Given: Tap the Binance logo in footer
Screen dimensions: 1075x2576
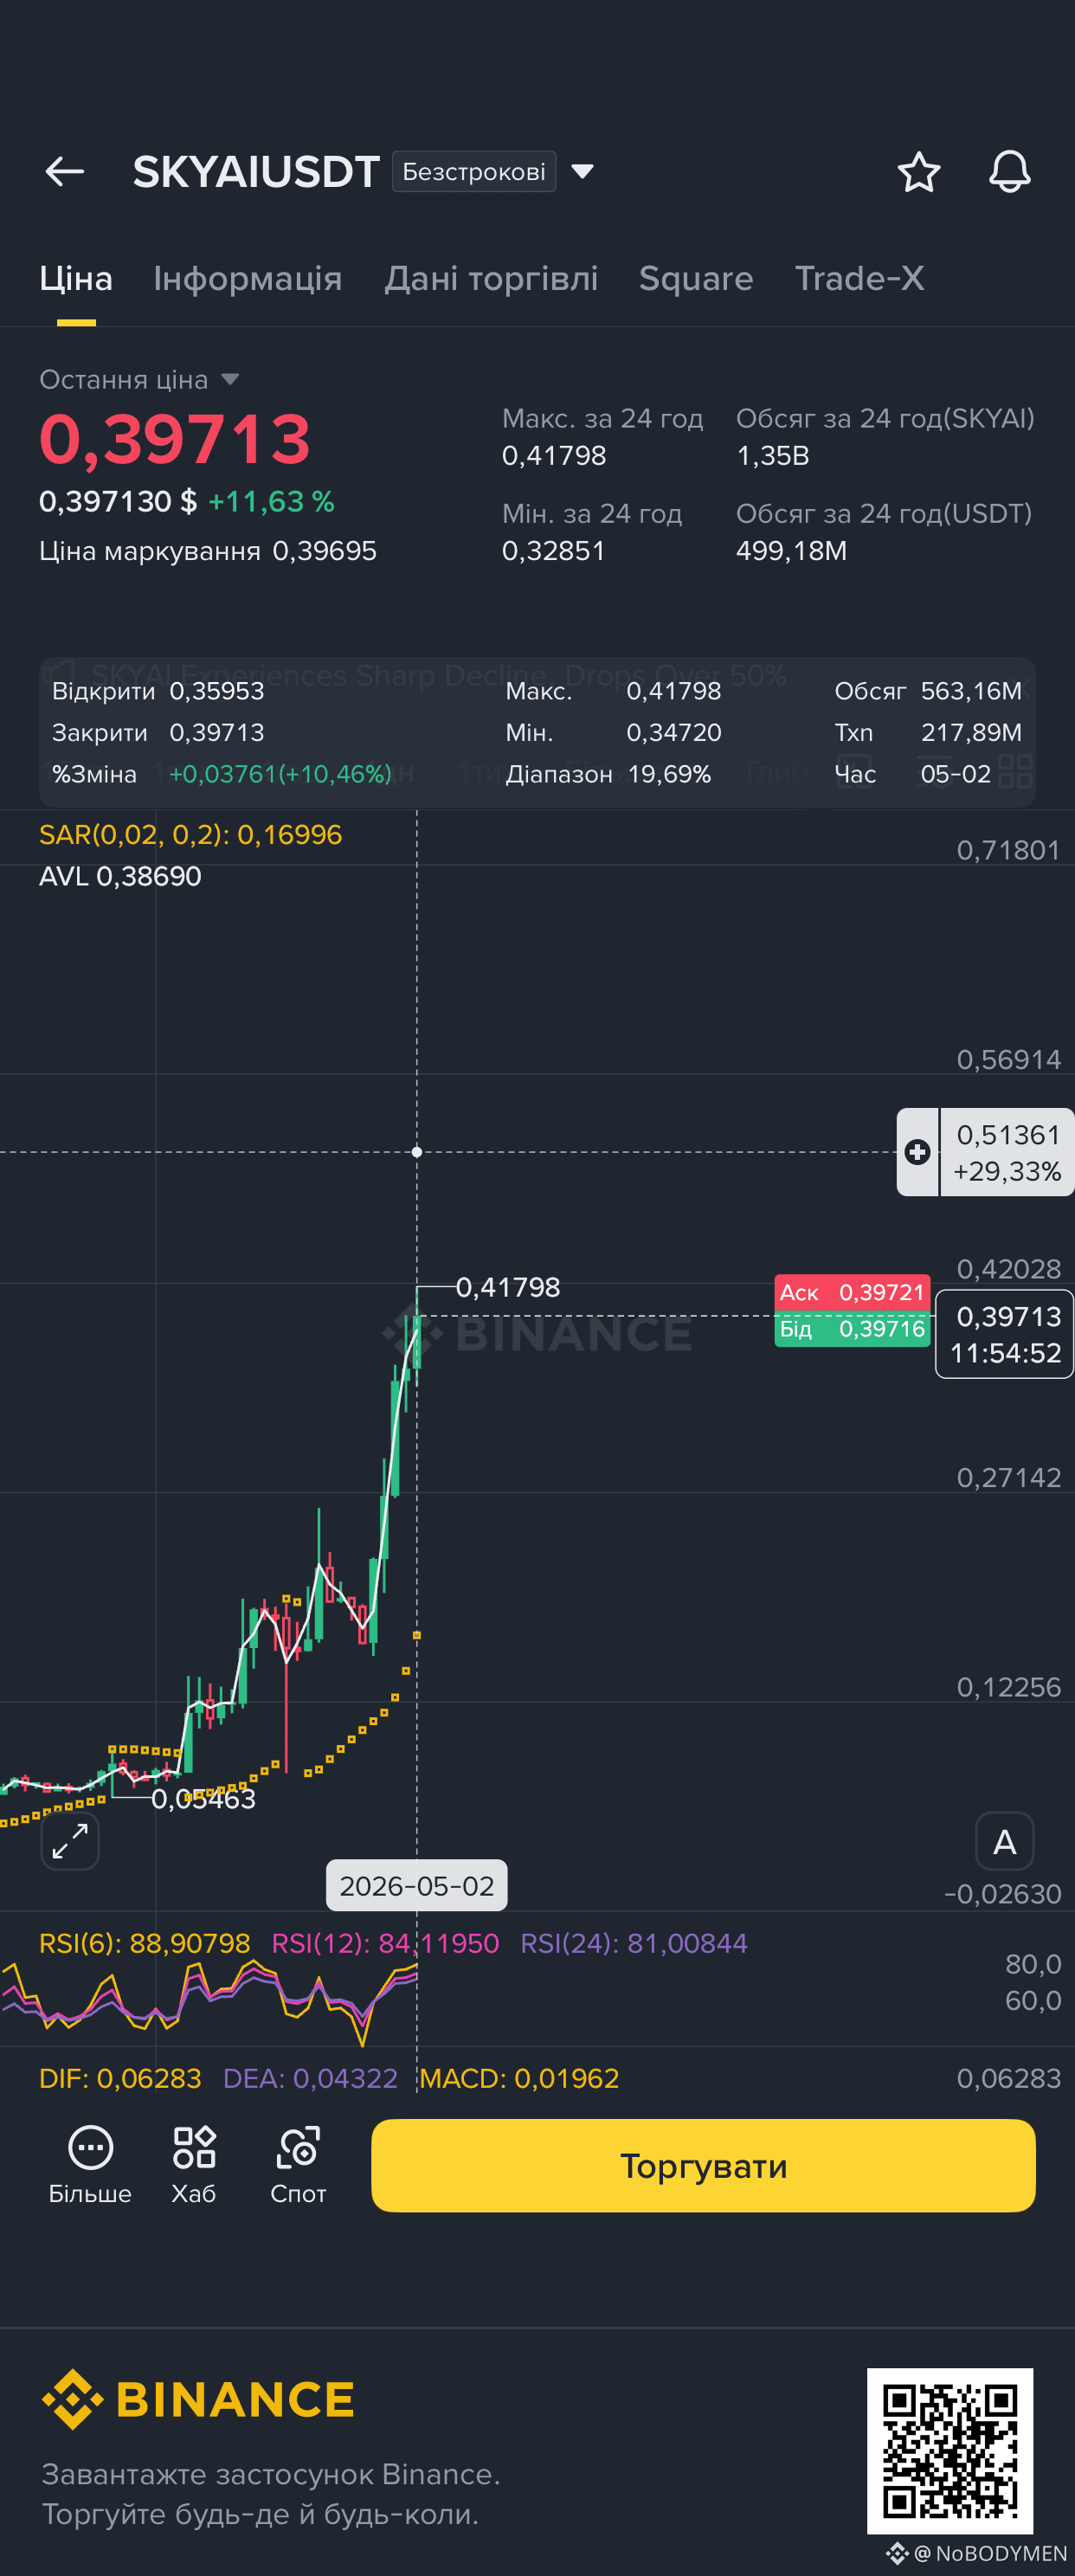Looking at the screenshot, I should [198, 2400].
